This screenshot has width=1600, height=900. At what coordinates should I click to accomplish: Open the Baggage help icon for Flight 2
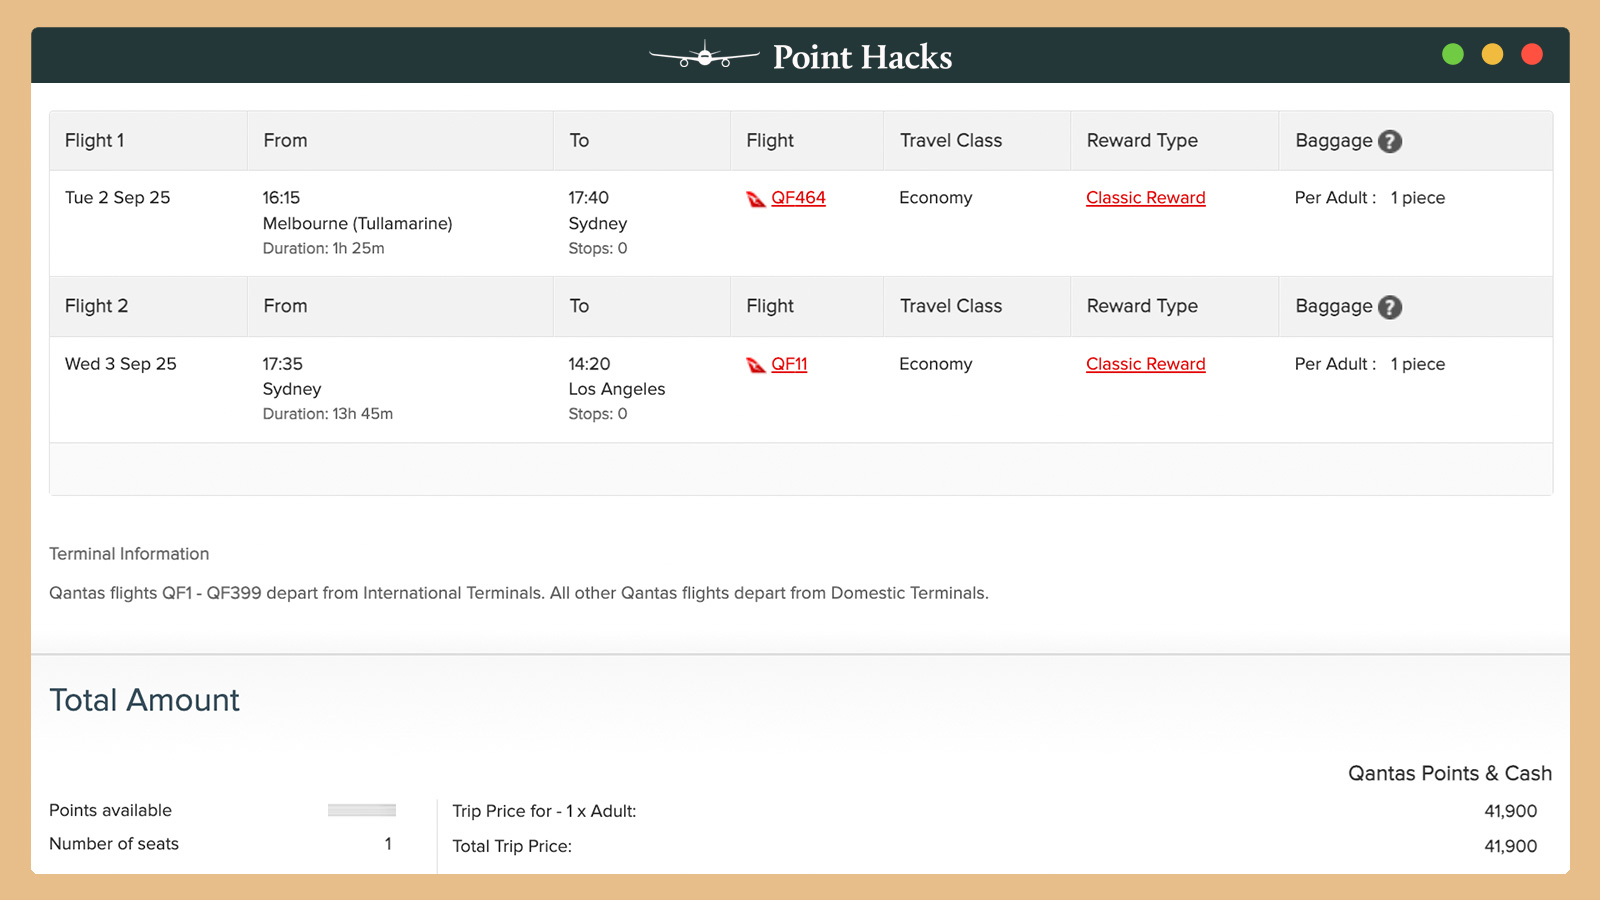[1390, 307]
